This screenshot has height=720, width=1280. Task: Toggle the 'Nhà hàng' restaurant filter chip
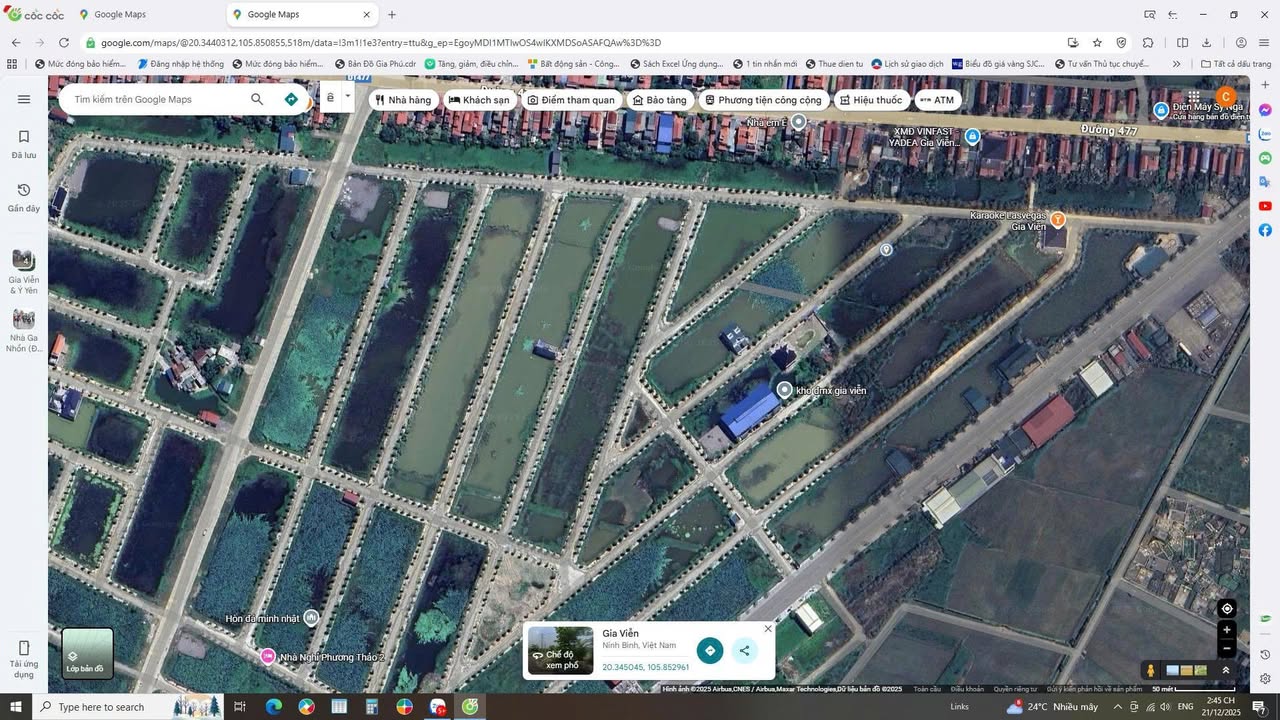403,100
